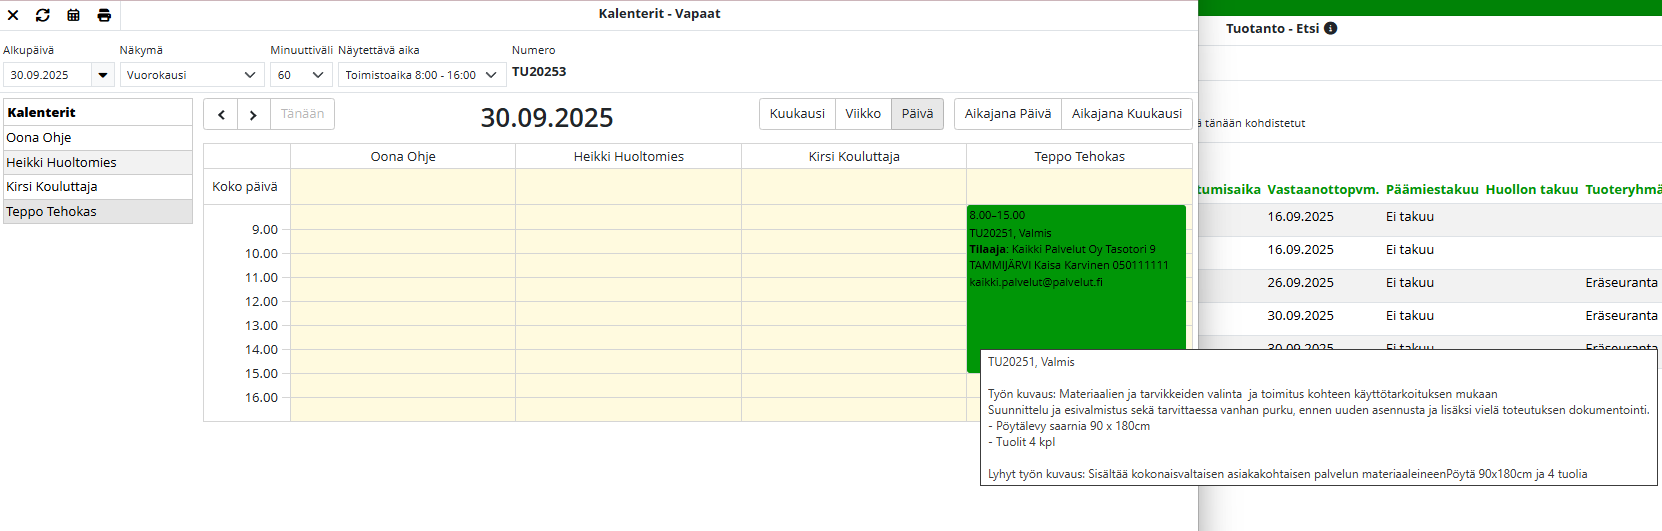
Task: Close the calendar window with X icon
Action: click(x=13, y=15)
